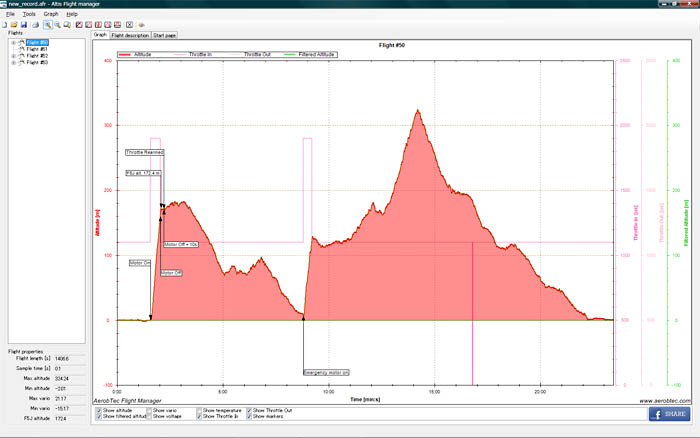700x438 pixels.
Task: Print the graph with the printer icon
Action: (36, 25)
